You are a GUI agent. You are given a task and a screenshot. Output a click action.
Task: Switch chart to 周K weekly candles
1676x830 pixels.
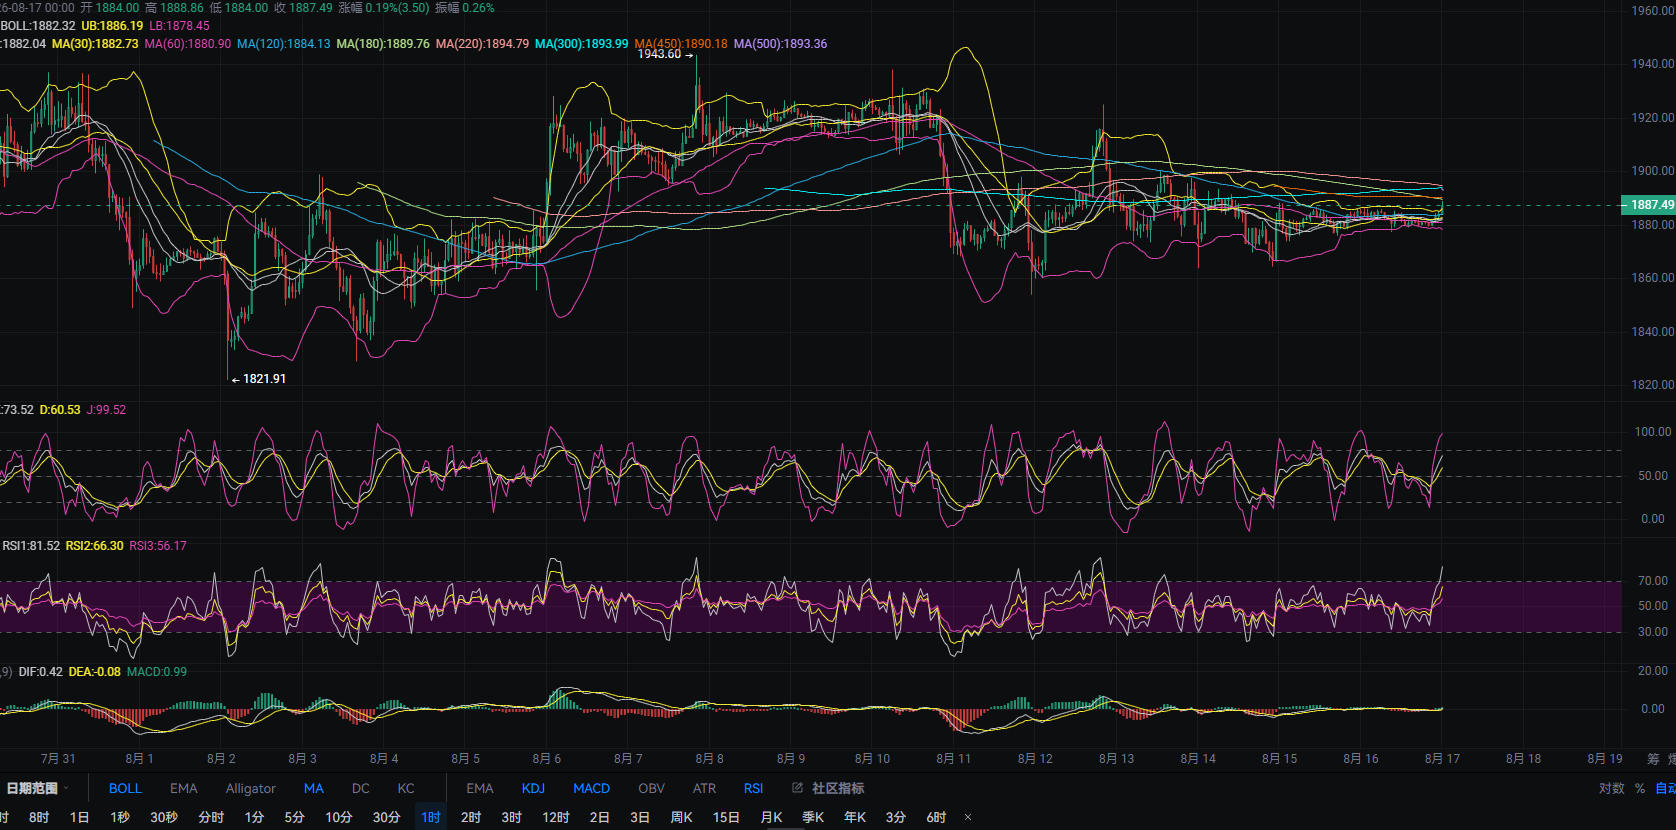point(681,817)
